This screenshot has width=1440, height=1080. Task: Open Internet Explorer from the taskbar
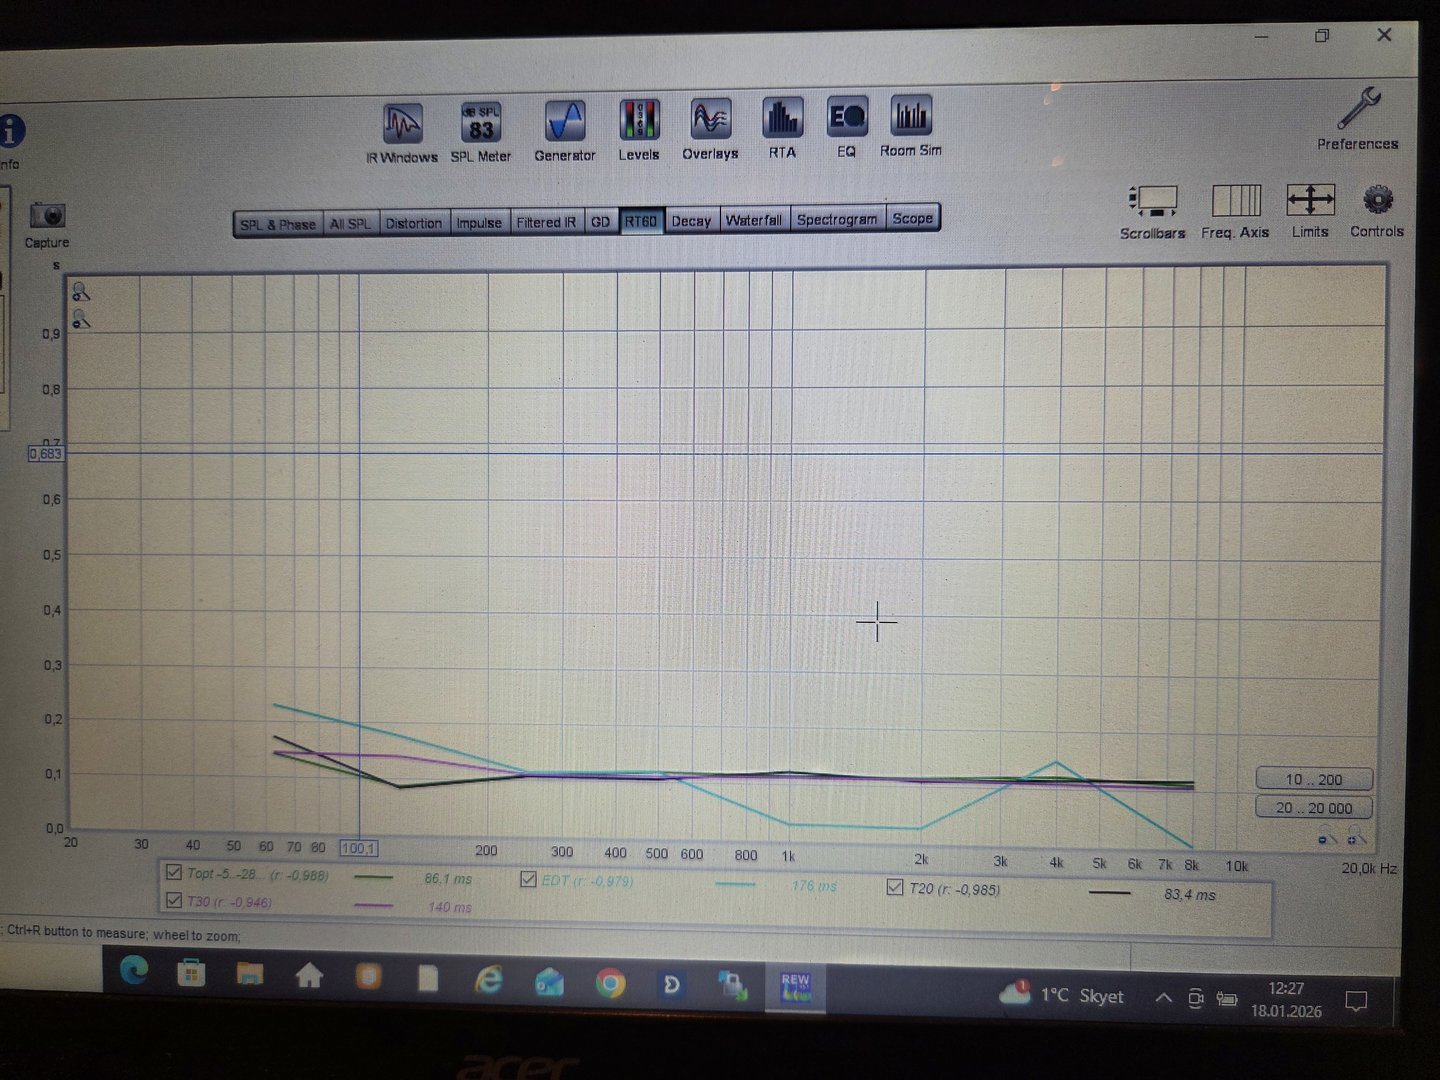pos(488,981)
